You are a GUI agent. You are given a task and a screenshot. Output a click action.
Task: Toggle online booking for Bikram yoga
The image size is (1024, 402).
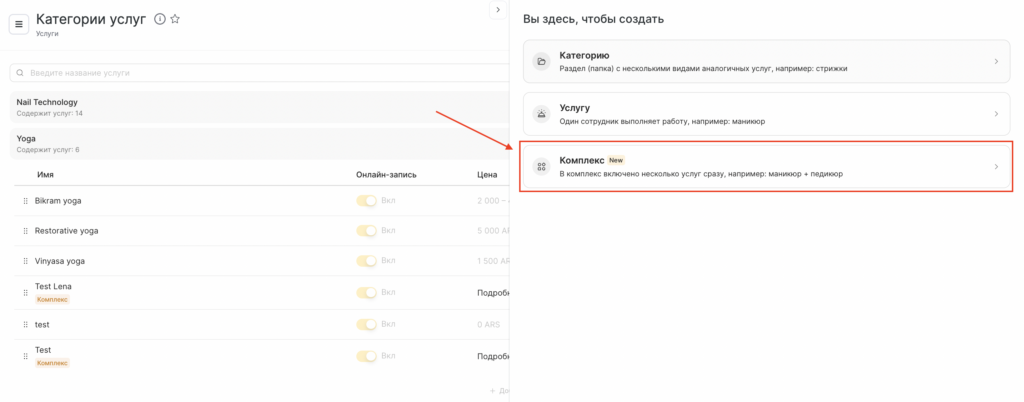pyautogui.click(x=367, y=201)
